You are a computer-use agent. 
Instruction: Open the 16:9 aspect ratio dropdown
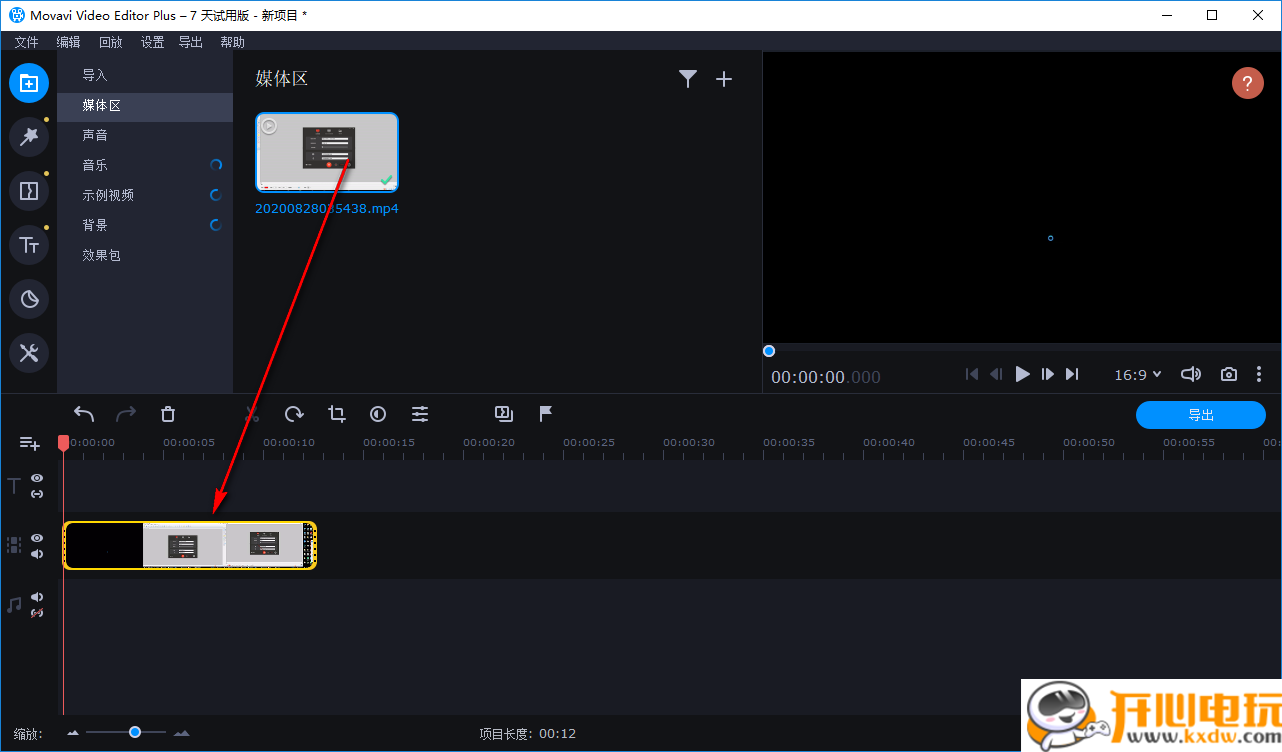pos(1138,375)
